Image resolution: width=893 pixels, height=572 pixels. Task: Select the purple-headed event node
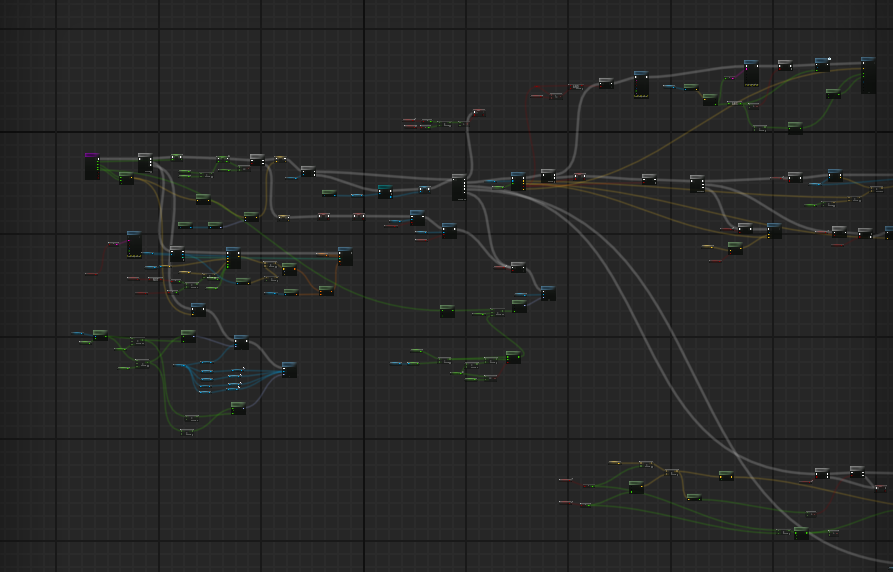(x=92, y=166)
